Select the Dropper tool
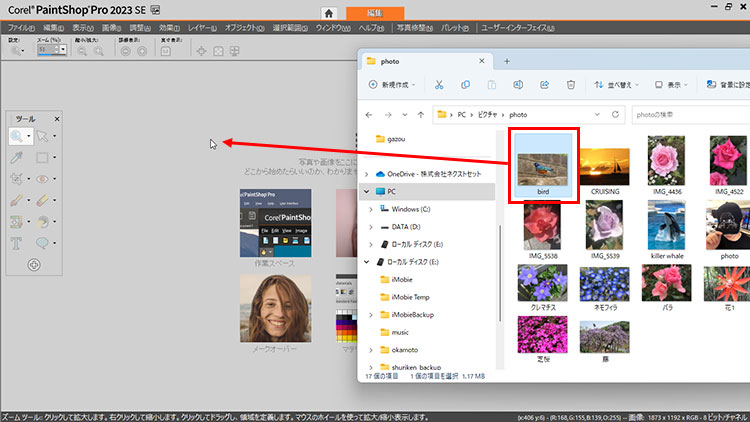The image size is (750, 422). point(18,157)
